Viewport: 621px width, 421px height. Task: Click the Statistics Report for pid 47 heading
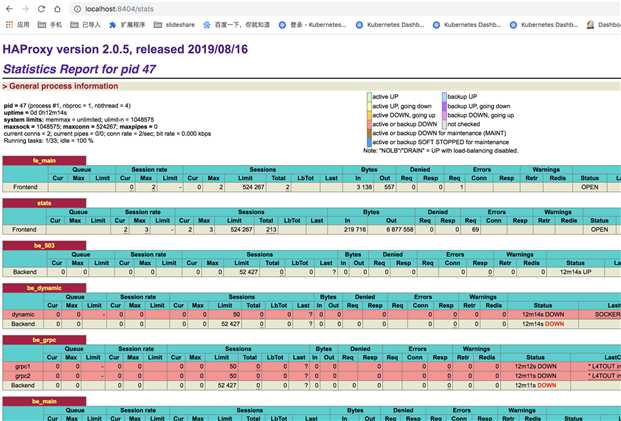point(79,69)
